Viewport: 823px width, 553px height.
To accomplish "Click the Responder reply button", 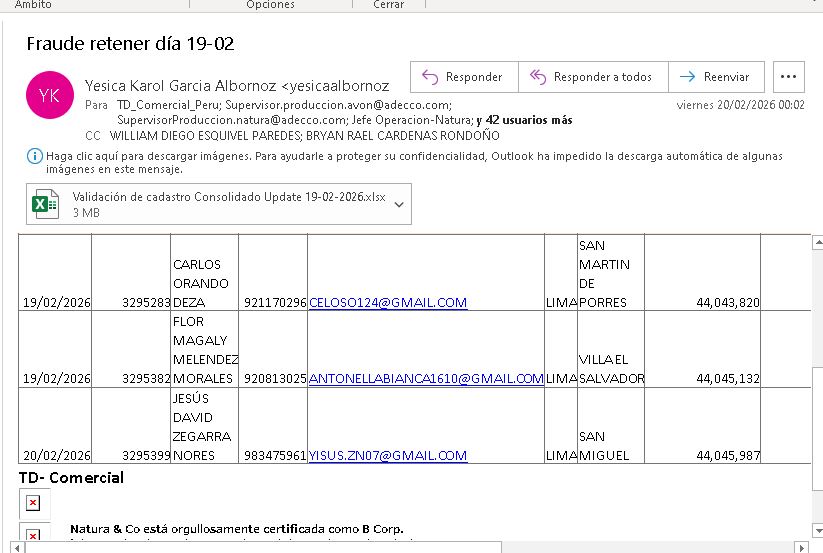I will click(463, 77).
